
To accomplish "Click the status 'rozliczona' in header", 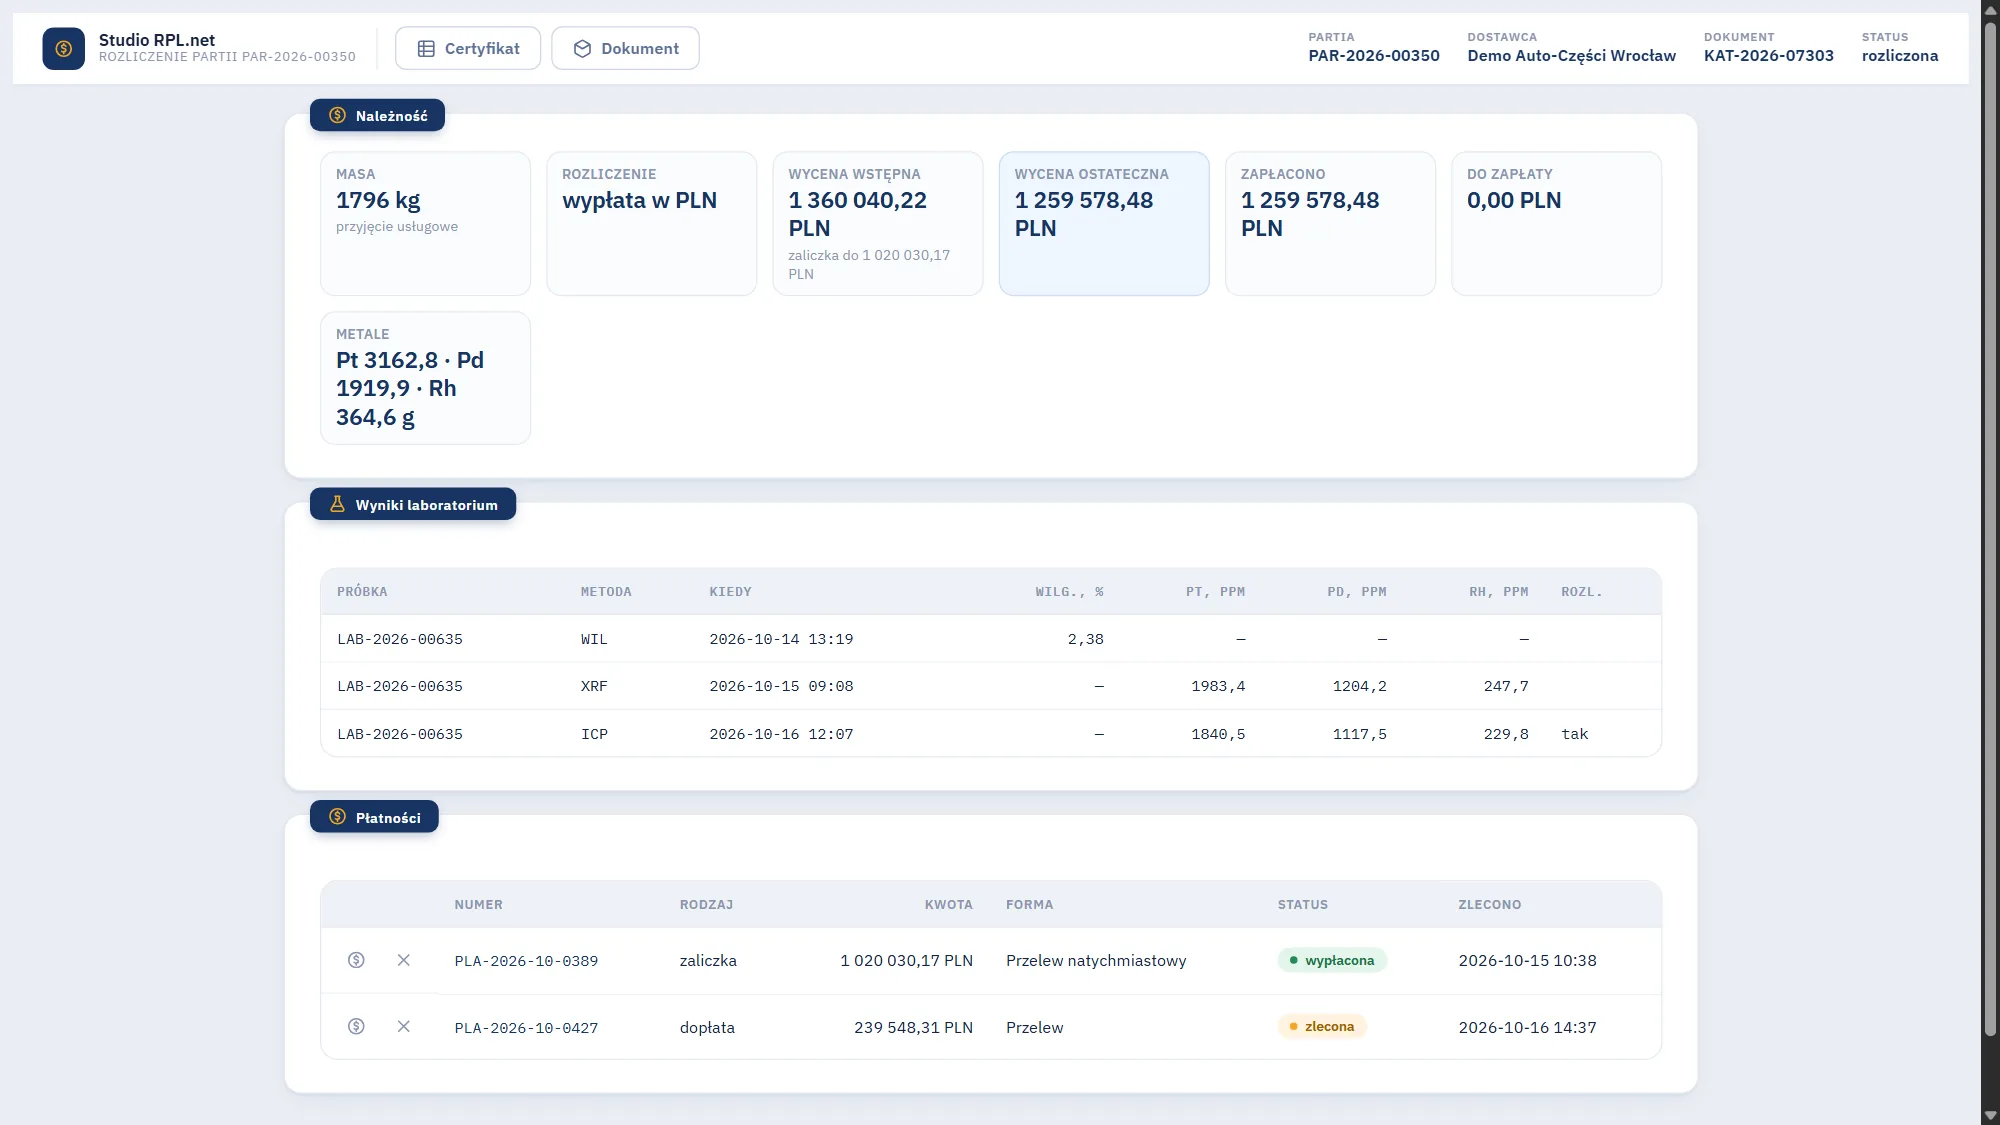I will [x=1899, y=56].
